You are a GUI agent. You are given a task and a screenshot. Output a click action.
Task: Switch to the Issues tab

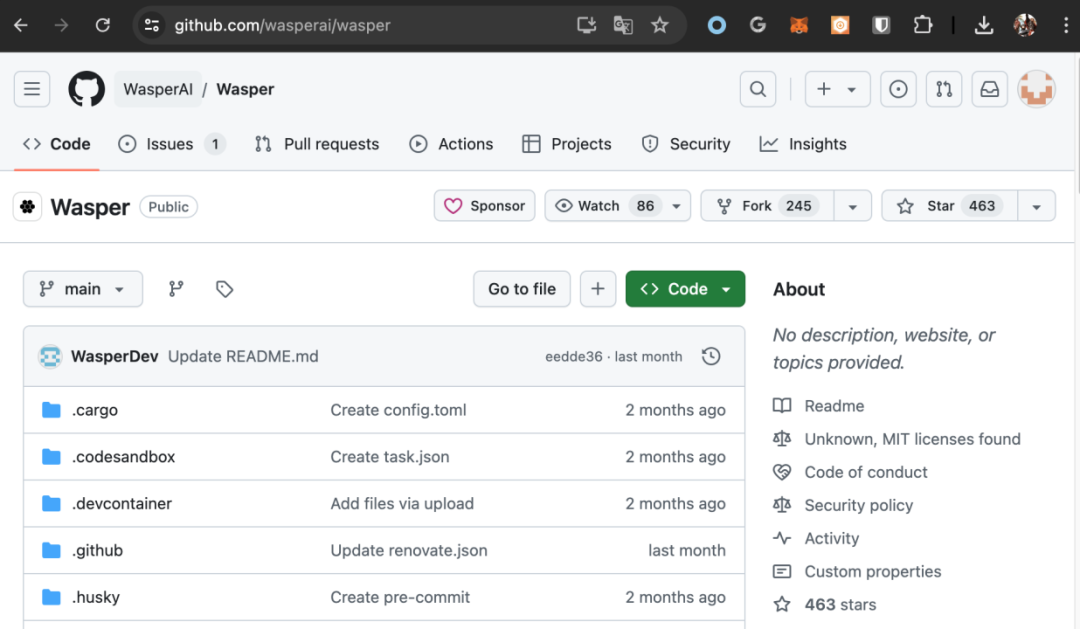[x=172, y=144]
